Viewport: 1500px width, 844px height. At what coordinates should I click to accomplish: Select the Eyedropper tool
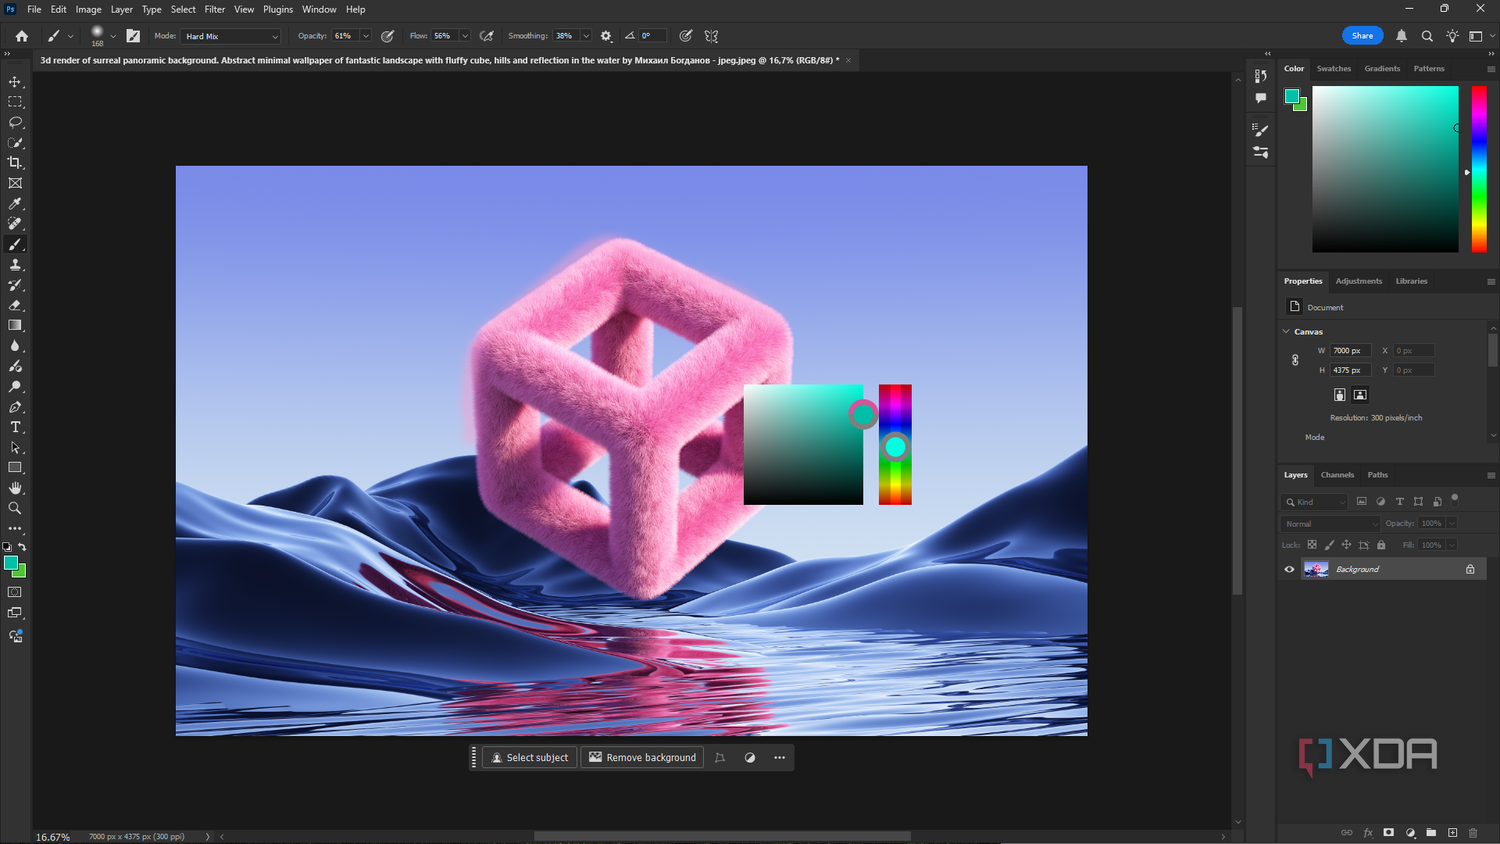(x=15, y=204)
